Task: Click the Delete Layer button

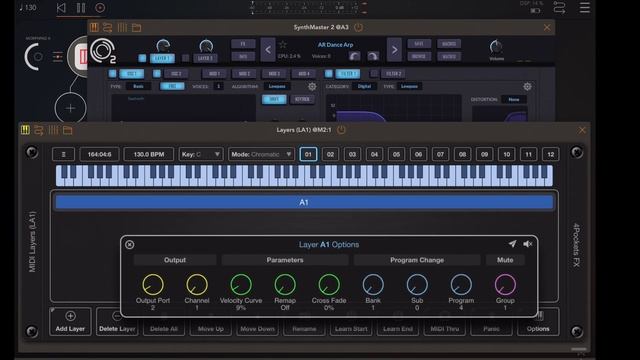Action: (117, 322)
